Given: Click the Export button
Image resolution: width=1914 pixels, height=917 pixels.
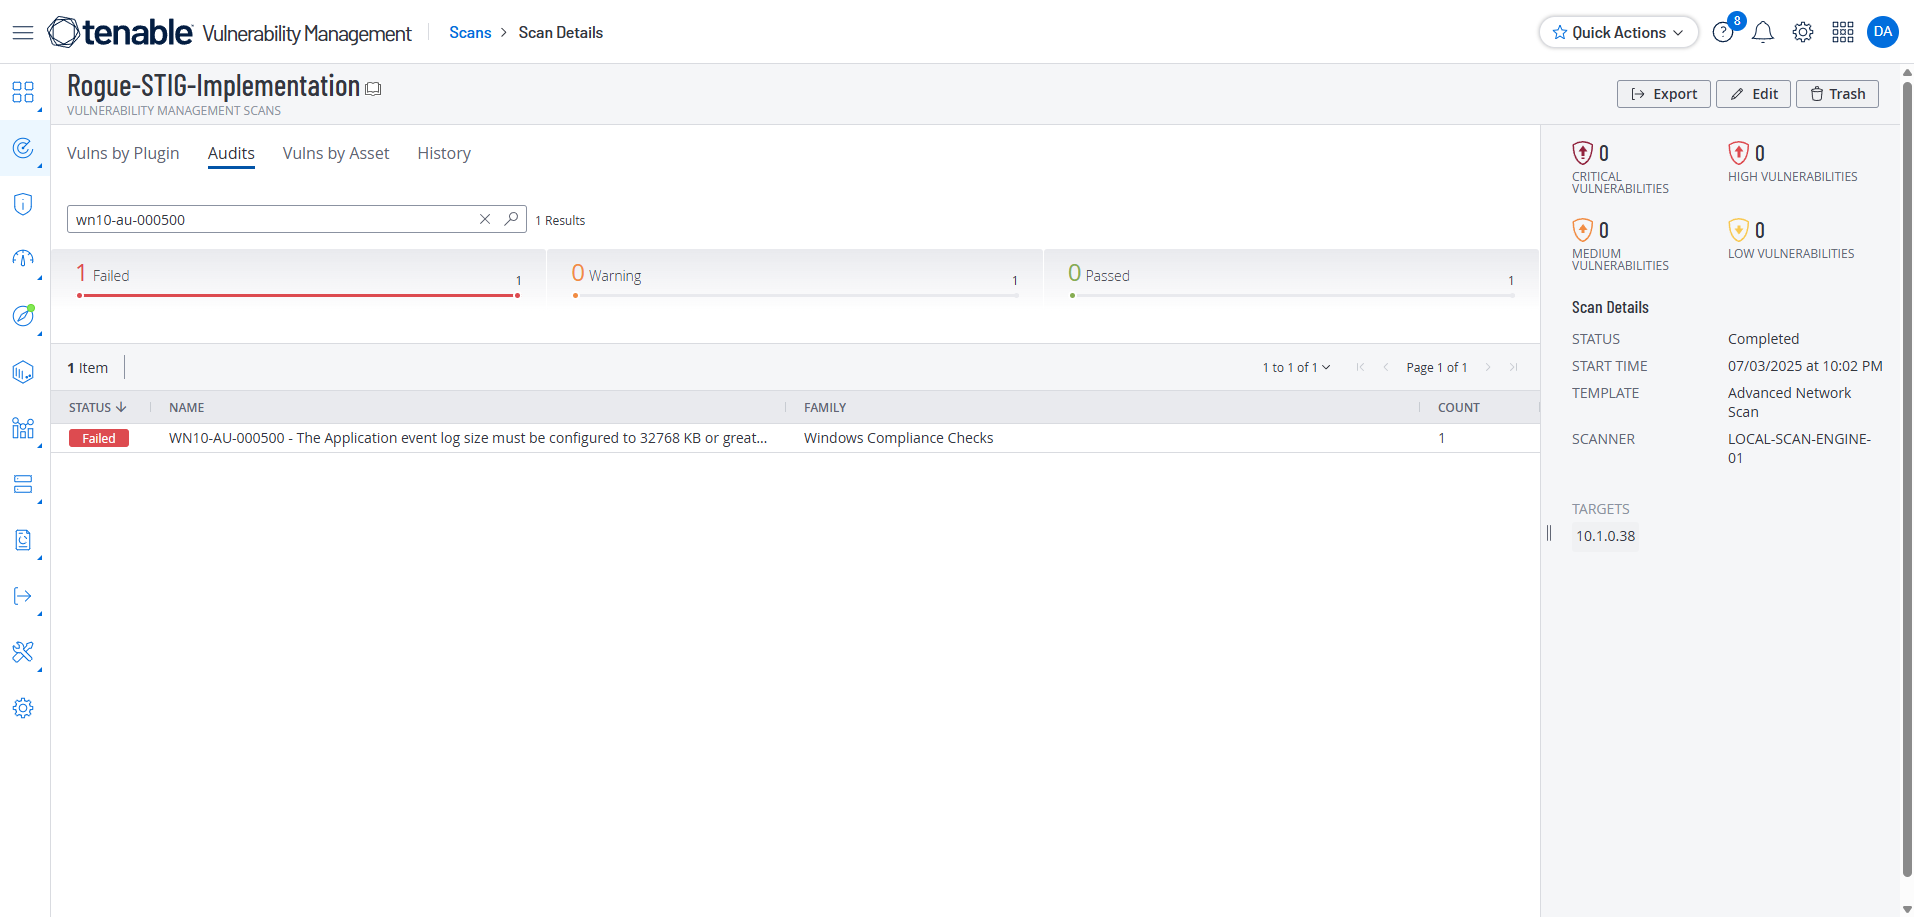Looking at the screenshot, I should click(x=1663, y=94).
